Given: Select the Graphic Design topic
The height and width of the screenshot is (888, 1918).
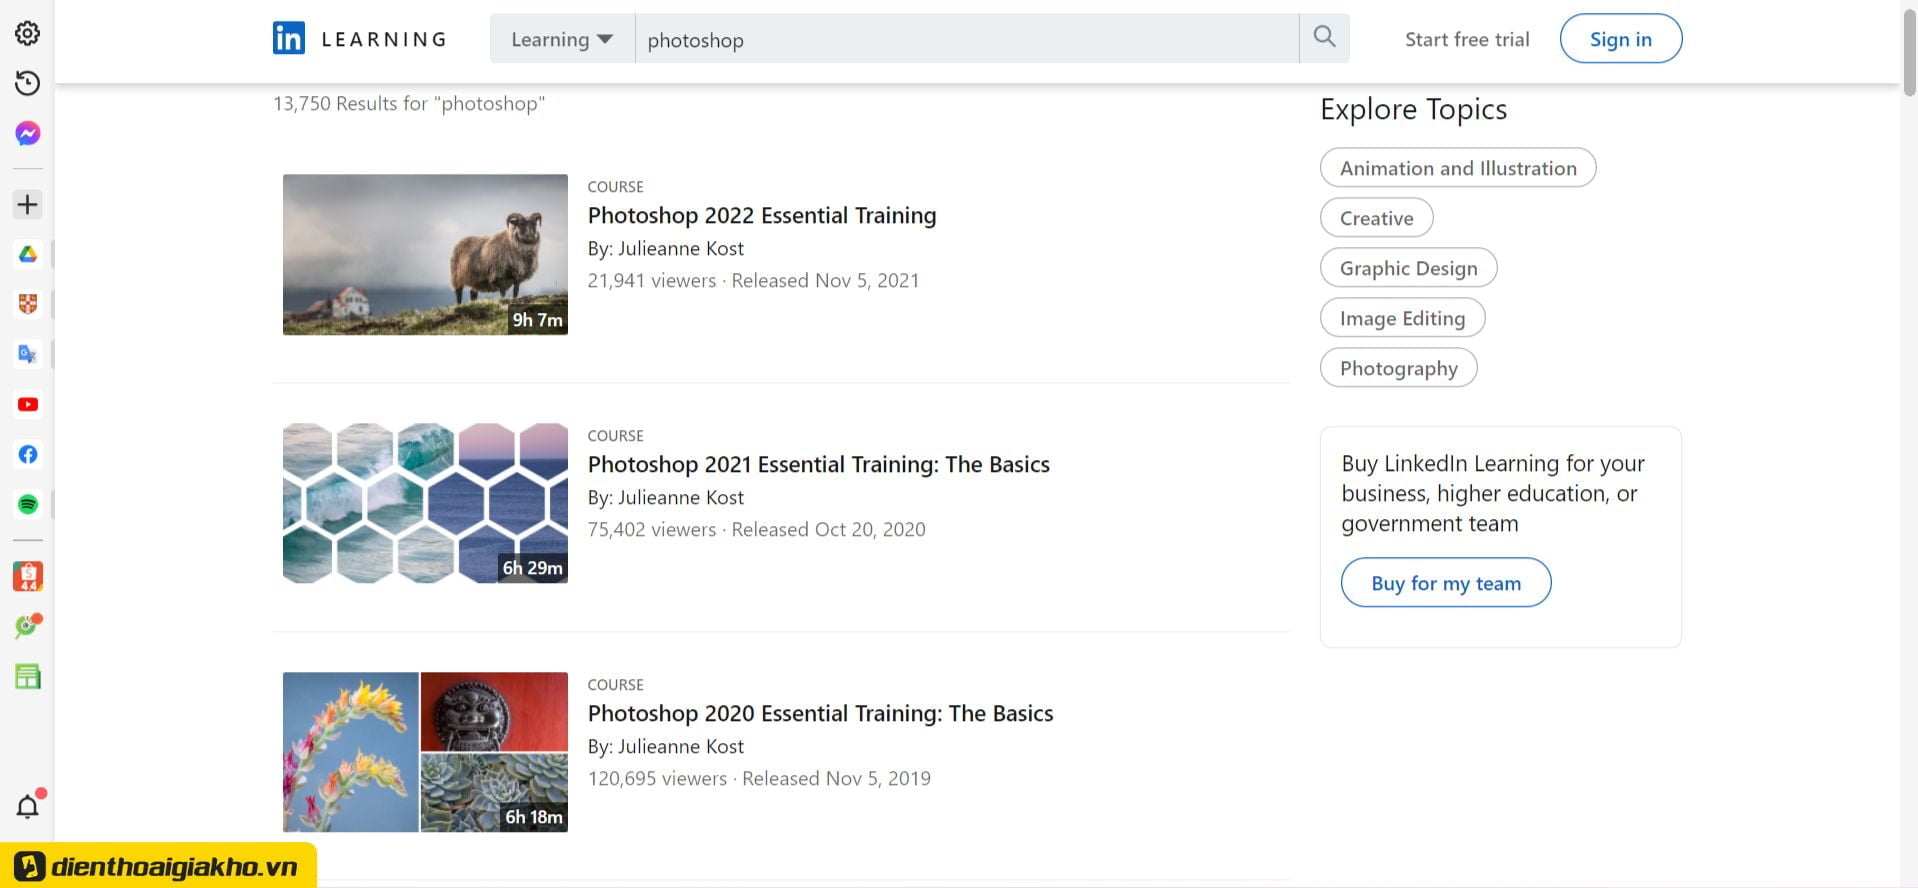Looking at the screenshot, I should click(1408, 268).
